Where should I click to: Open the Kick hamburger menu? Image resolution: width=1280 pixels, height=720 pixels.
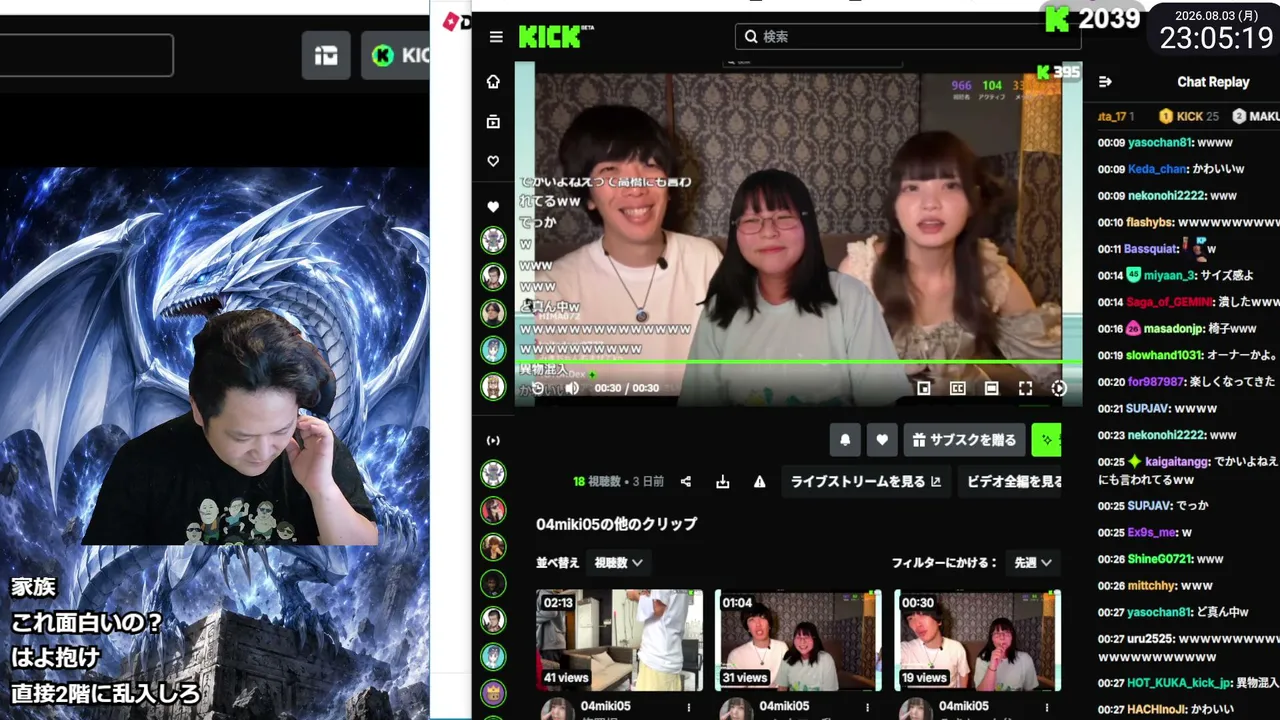(496, 37)
